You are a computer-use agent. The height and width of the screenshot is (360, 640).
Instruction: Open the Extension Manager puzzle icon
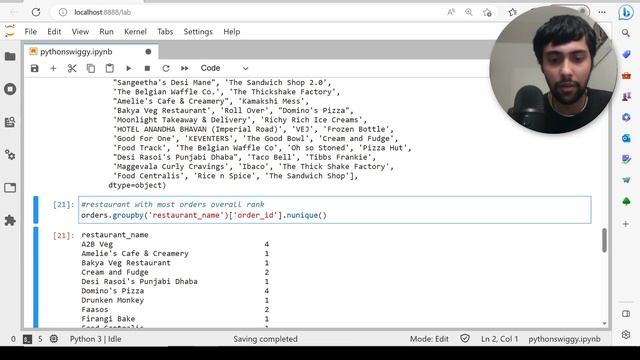click(10, 220)
